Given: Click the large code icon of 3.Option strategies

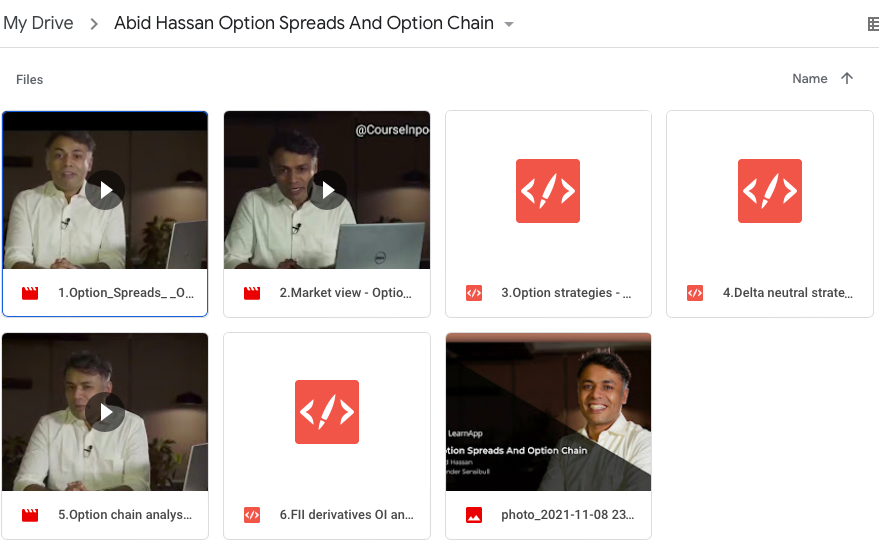Looking at the screenshot, I should coord(548,190).
